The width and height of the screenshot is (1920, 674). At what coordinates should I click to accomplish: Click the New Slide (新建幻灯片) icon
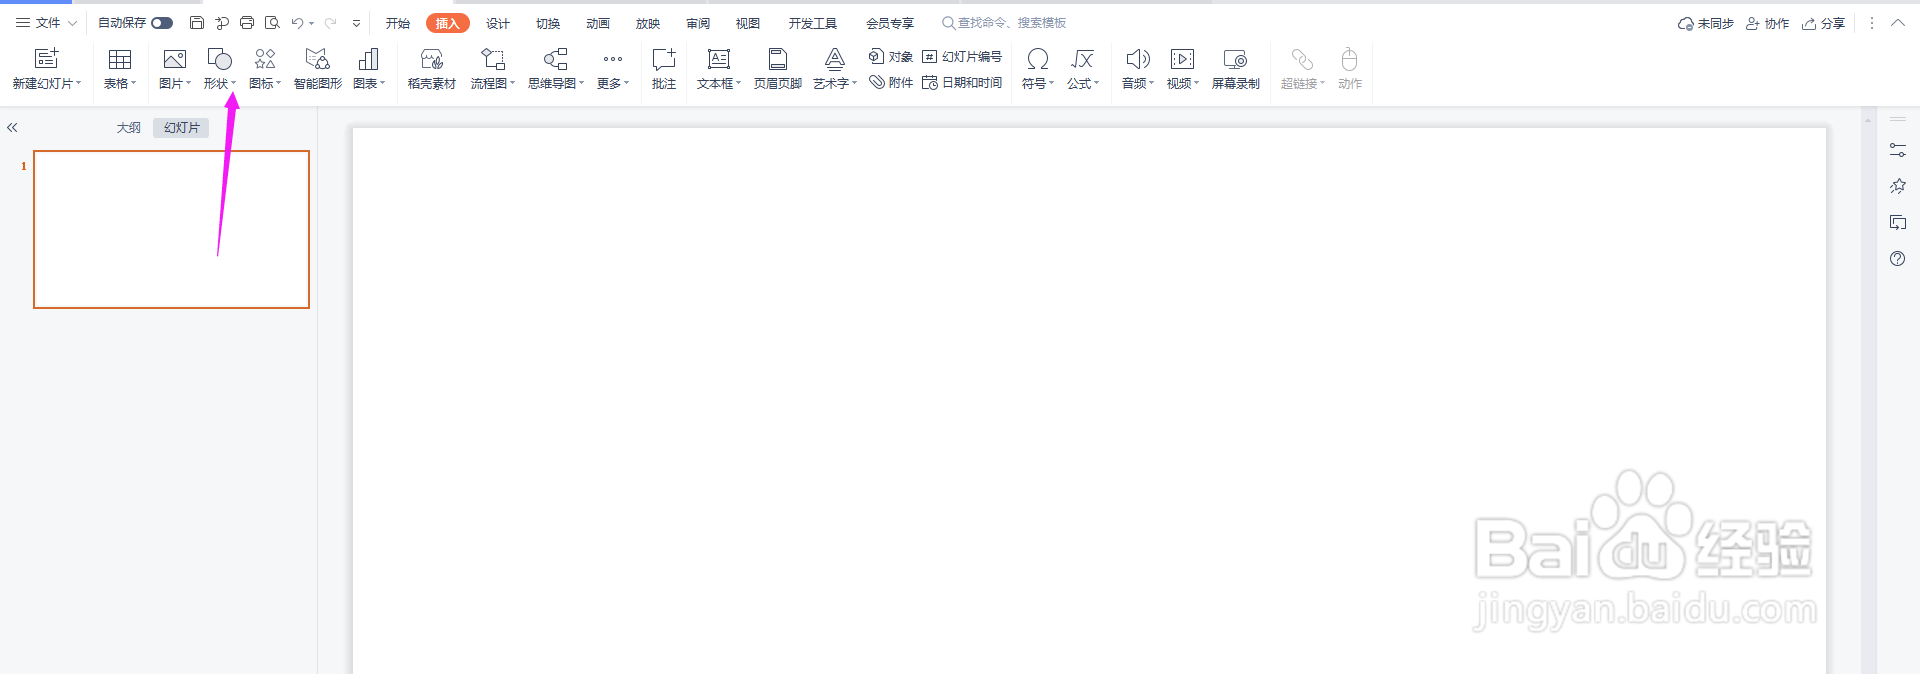[x=46, y=59]
